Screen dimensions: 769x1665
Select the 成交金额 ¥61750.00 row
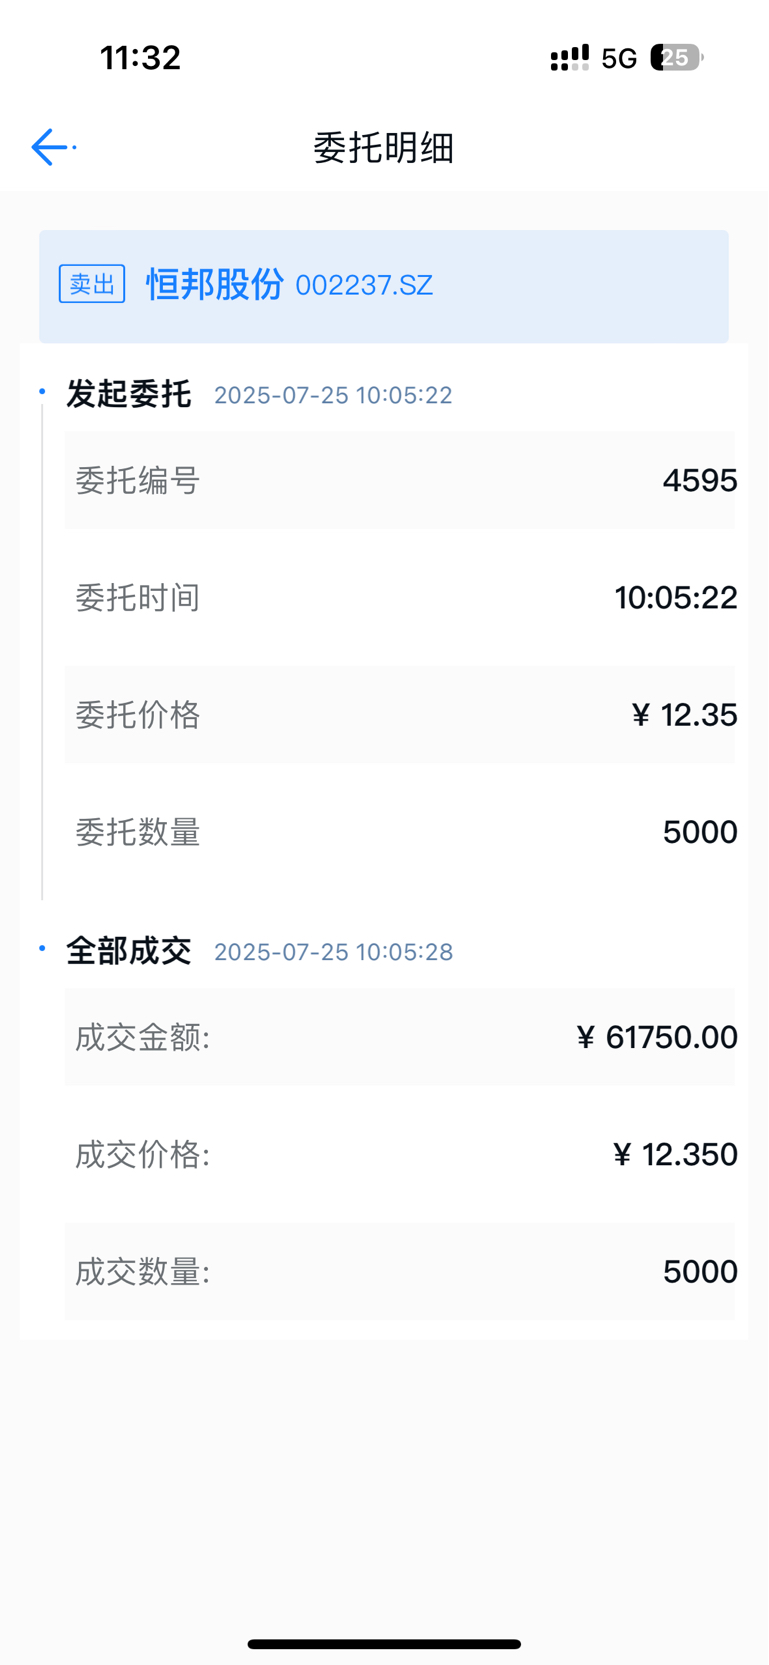[400, 1037]
